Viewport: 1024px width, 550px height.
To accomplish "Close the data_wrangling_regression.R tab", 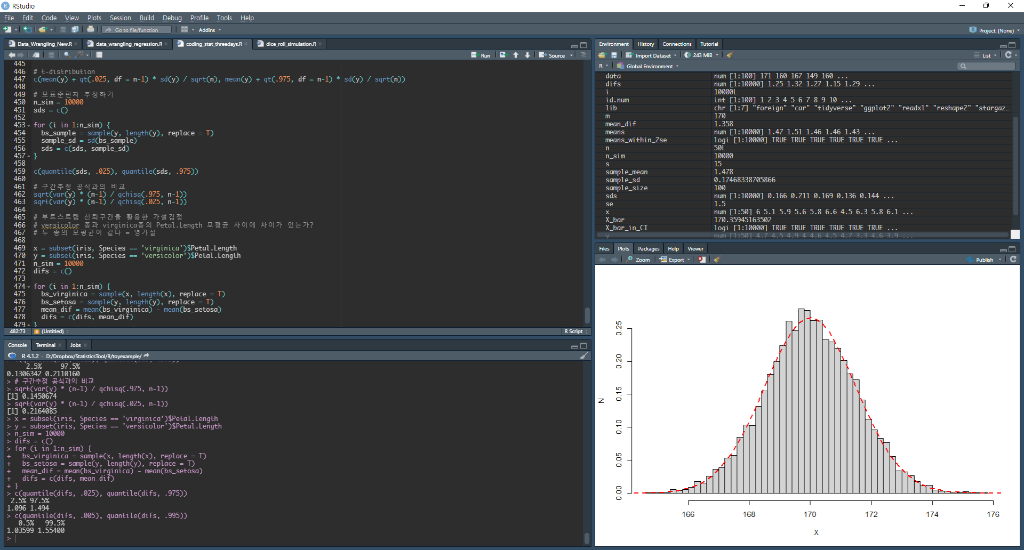I will tap(166, 44).
